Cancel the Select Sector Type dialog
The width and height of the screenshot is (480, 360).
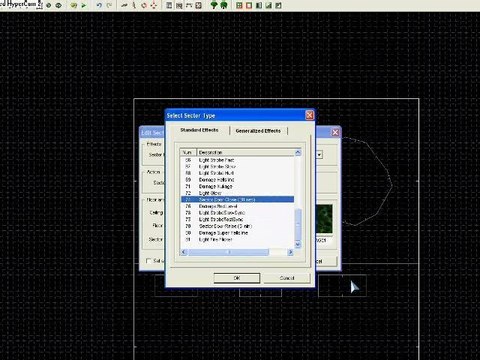(287, 278)
